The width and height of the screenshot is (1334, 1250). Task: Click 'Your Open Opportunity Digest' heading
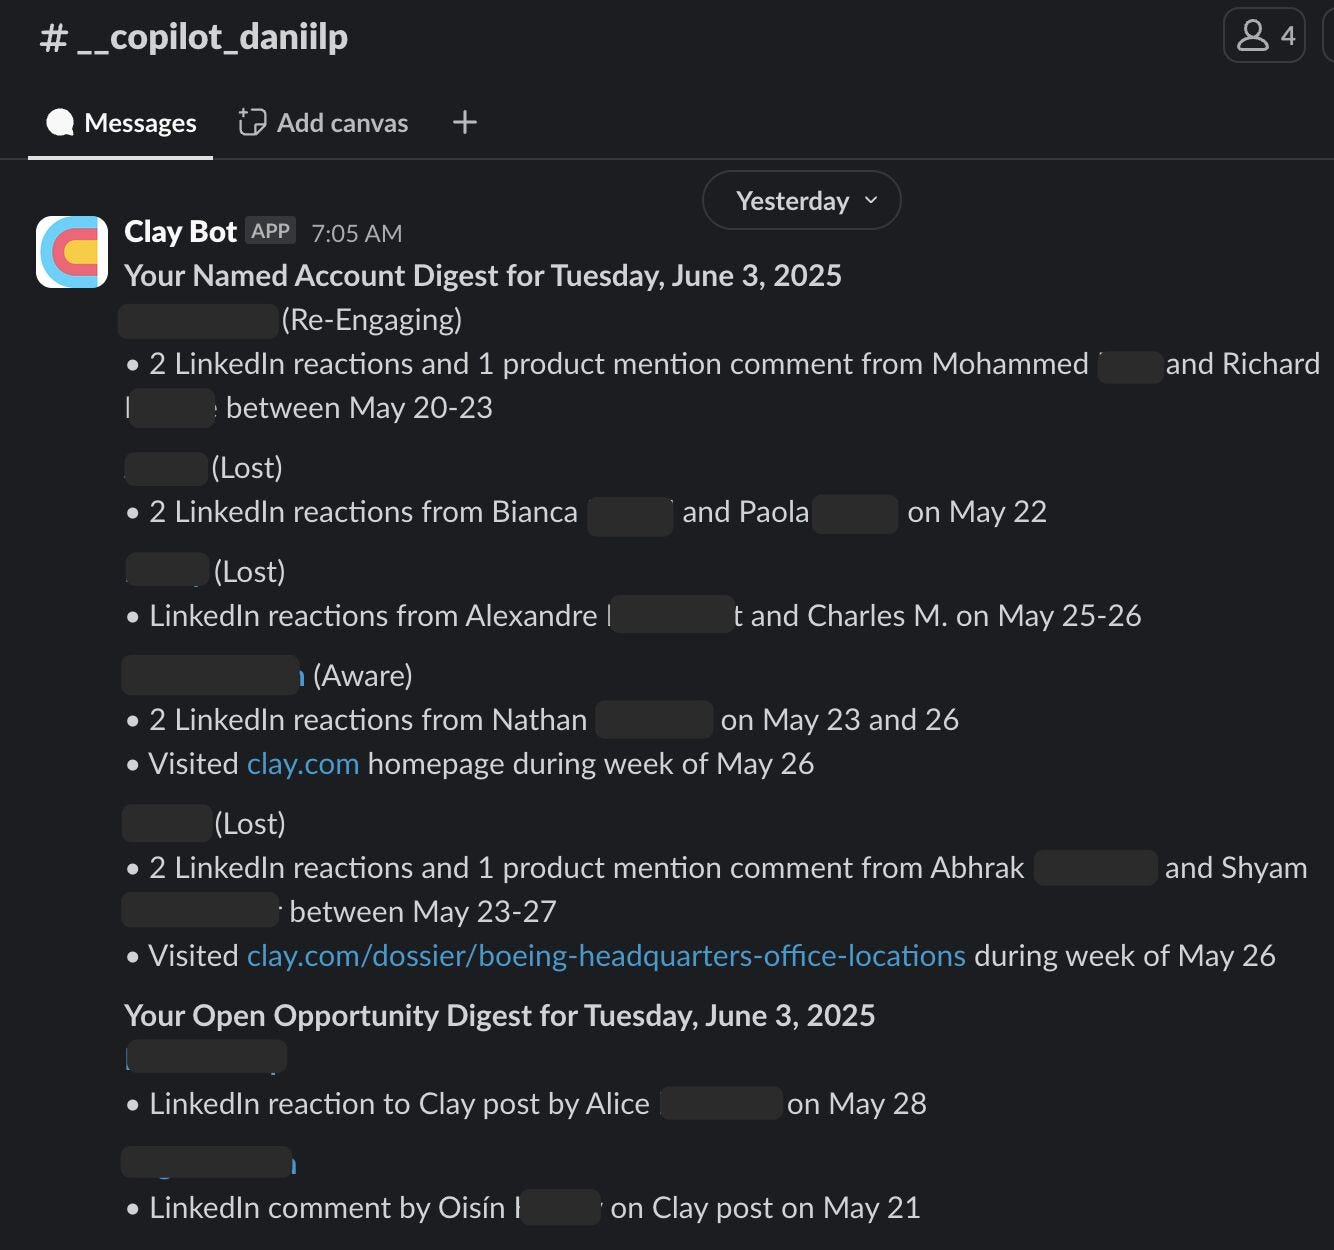pyautogui.click(x=500, y=1016)
